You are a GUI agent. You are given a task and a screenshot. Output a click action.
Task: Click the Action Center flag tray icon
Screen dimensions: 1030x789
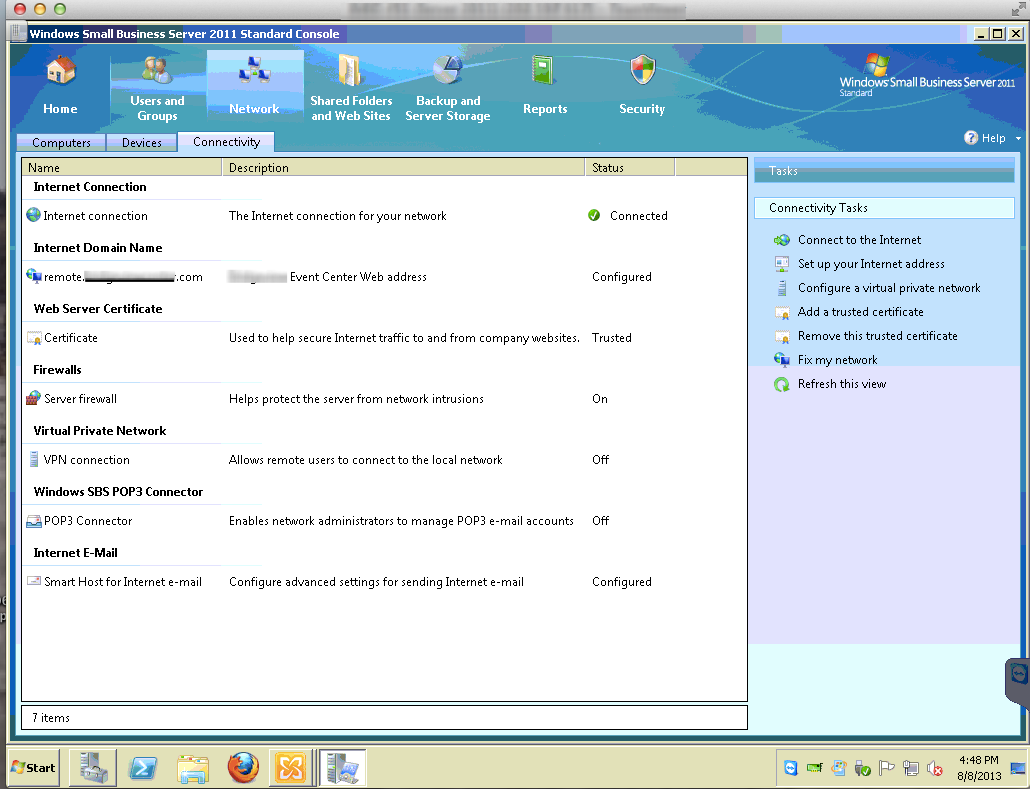(x=886, y=767)
